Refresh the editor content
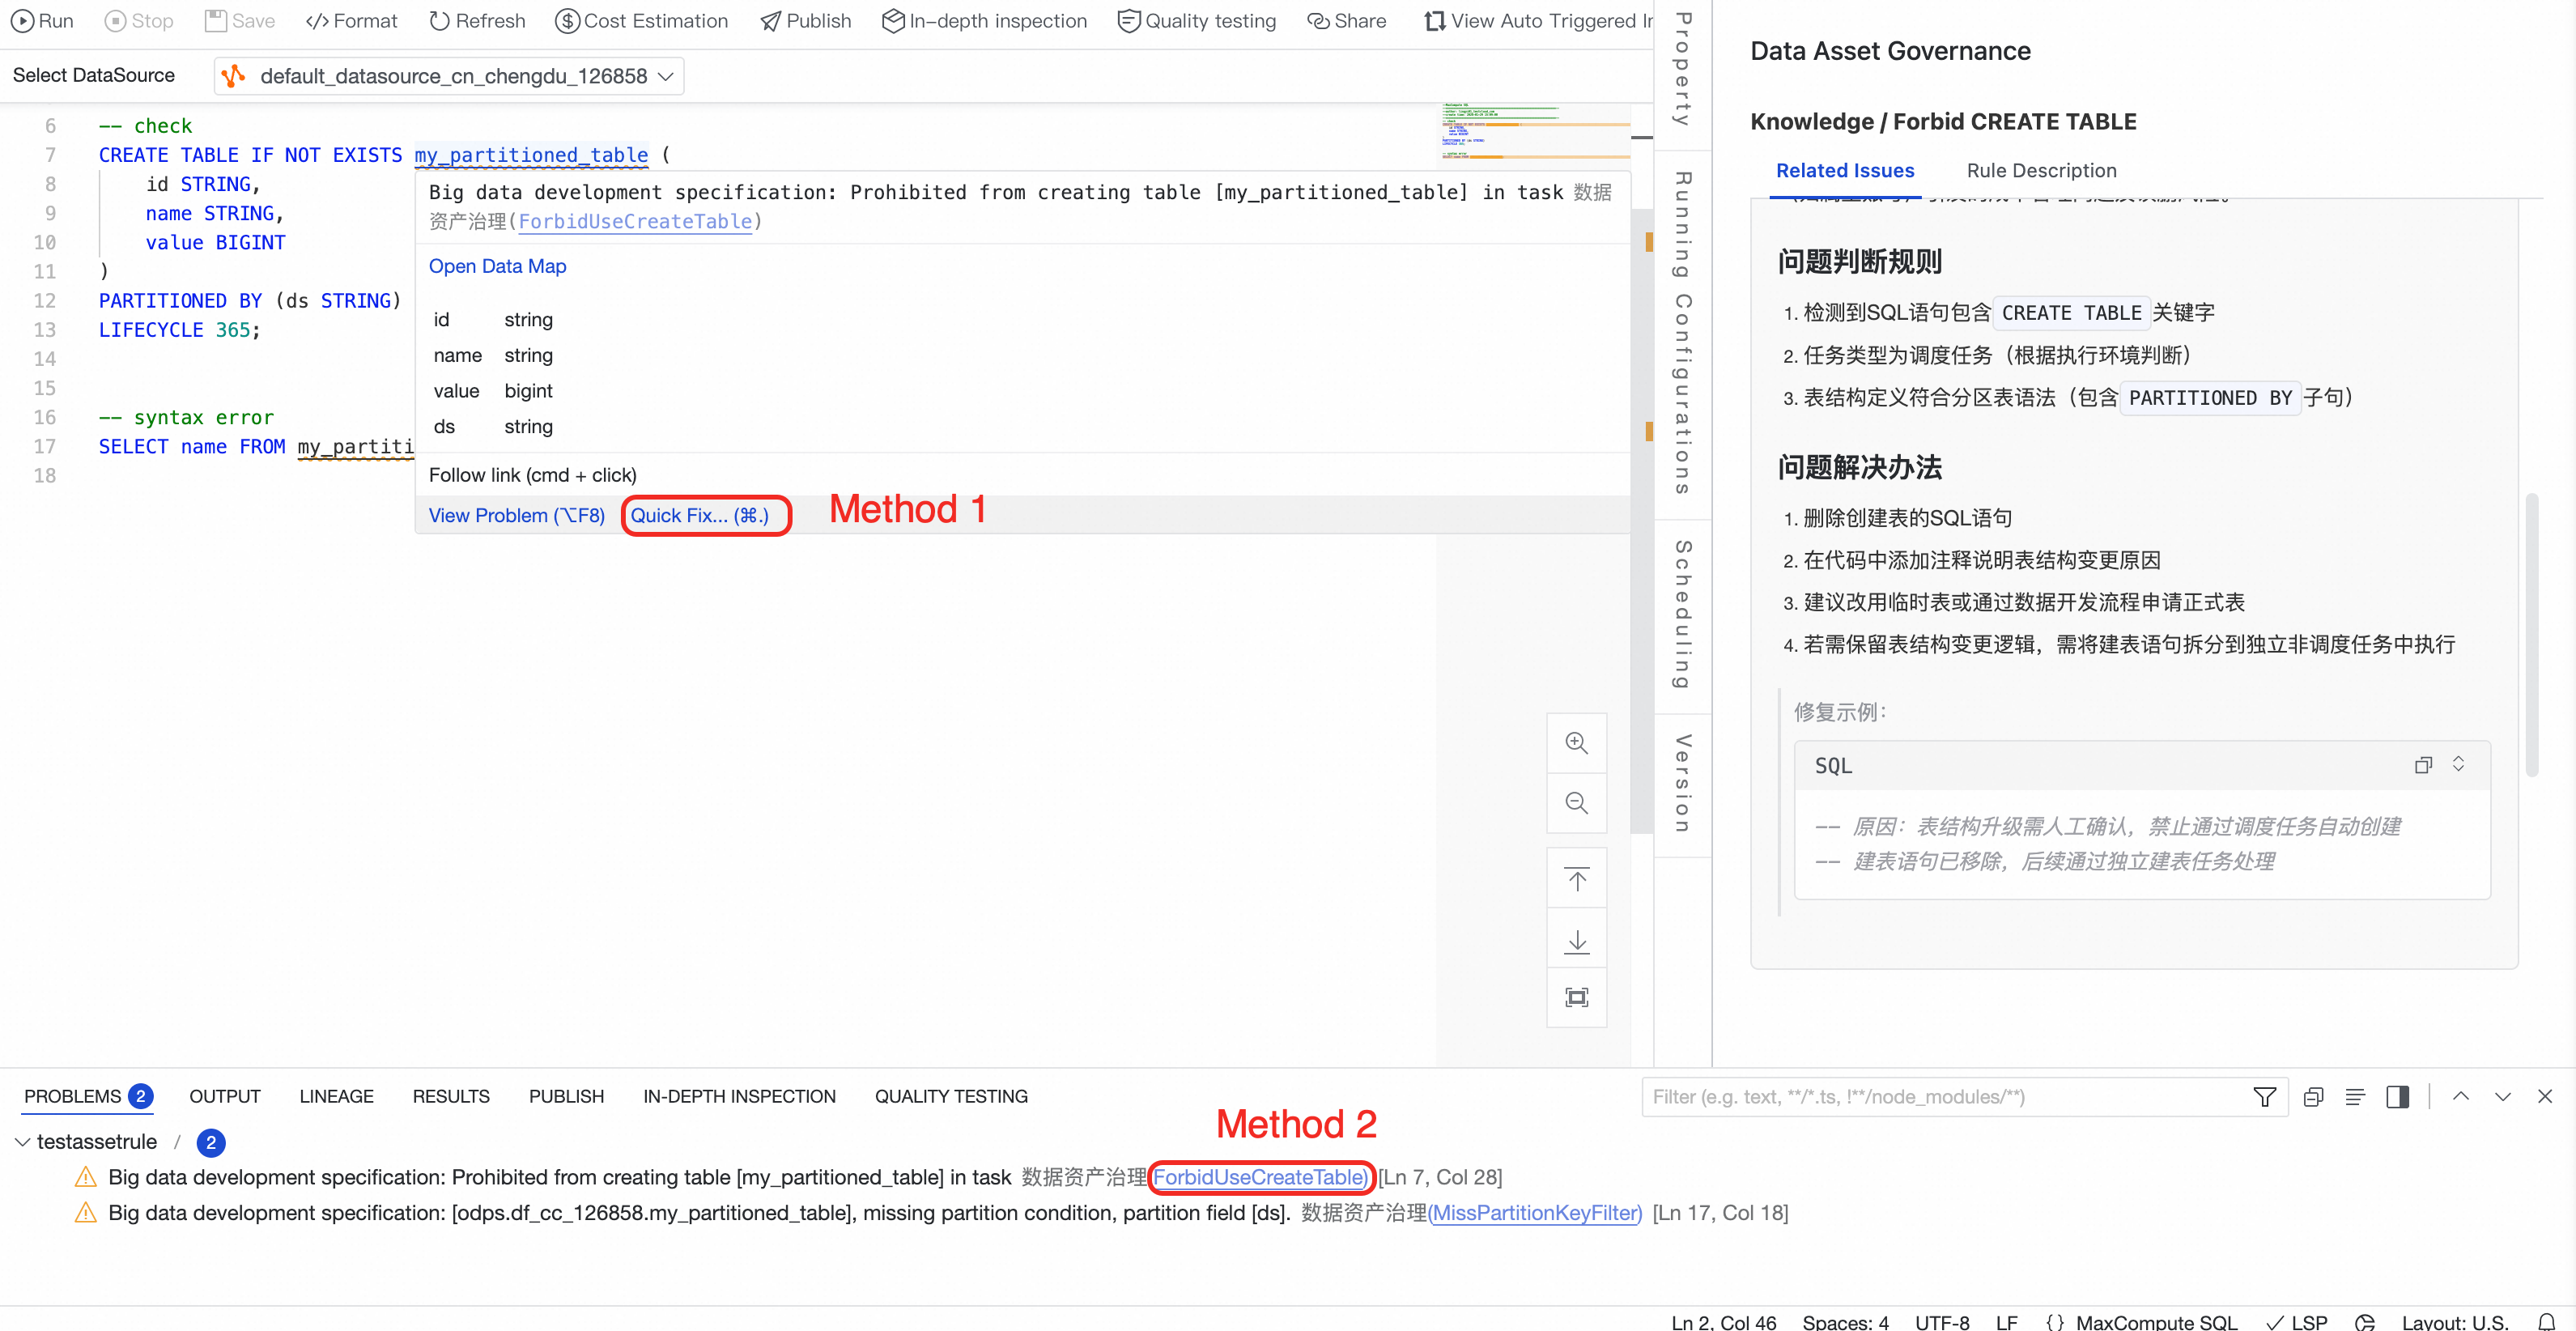2576x1331 pixels. tap(476, 21)
